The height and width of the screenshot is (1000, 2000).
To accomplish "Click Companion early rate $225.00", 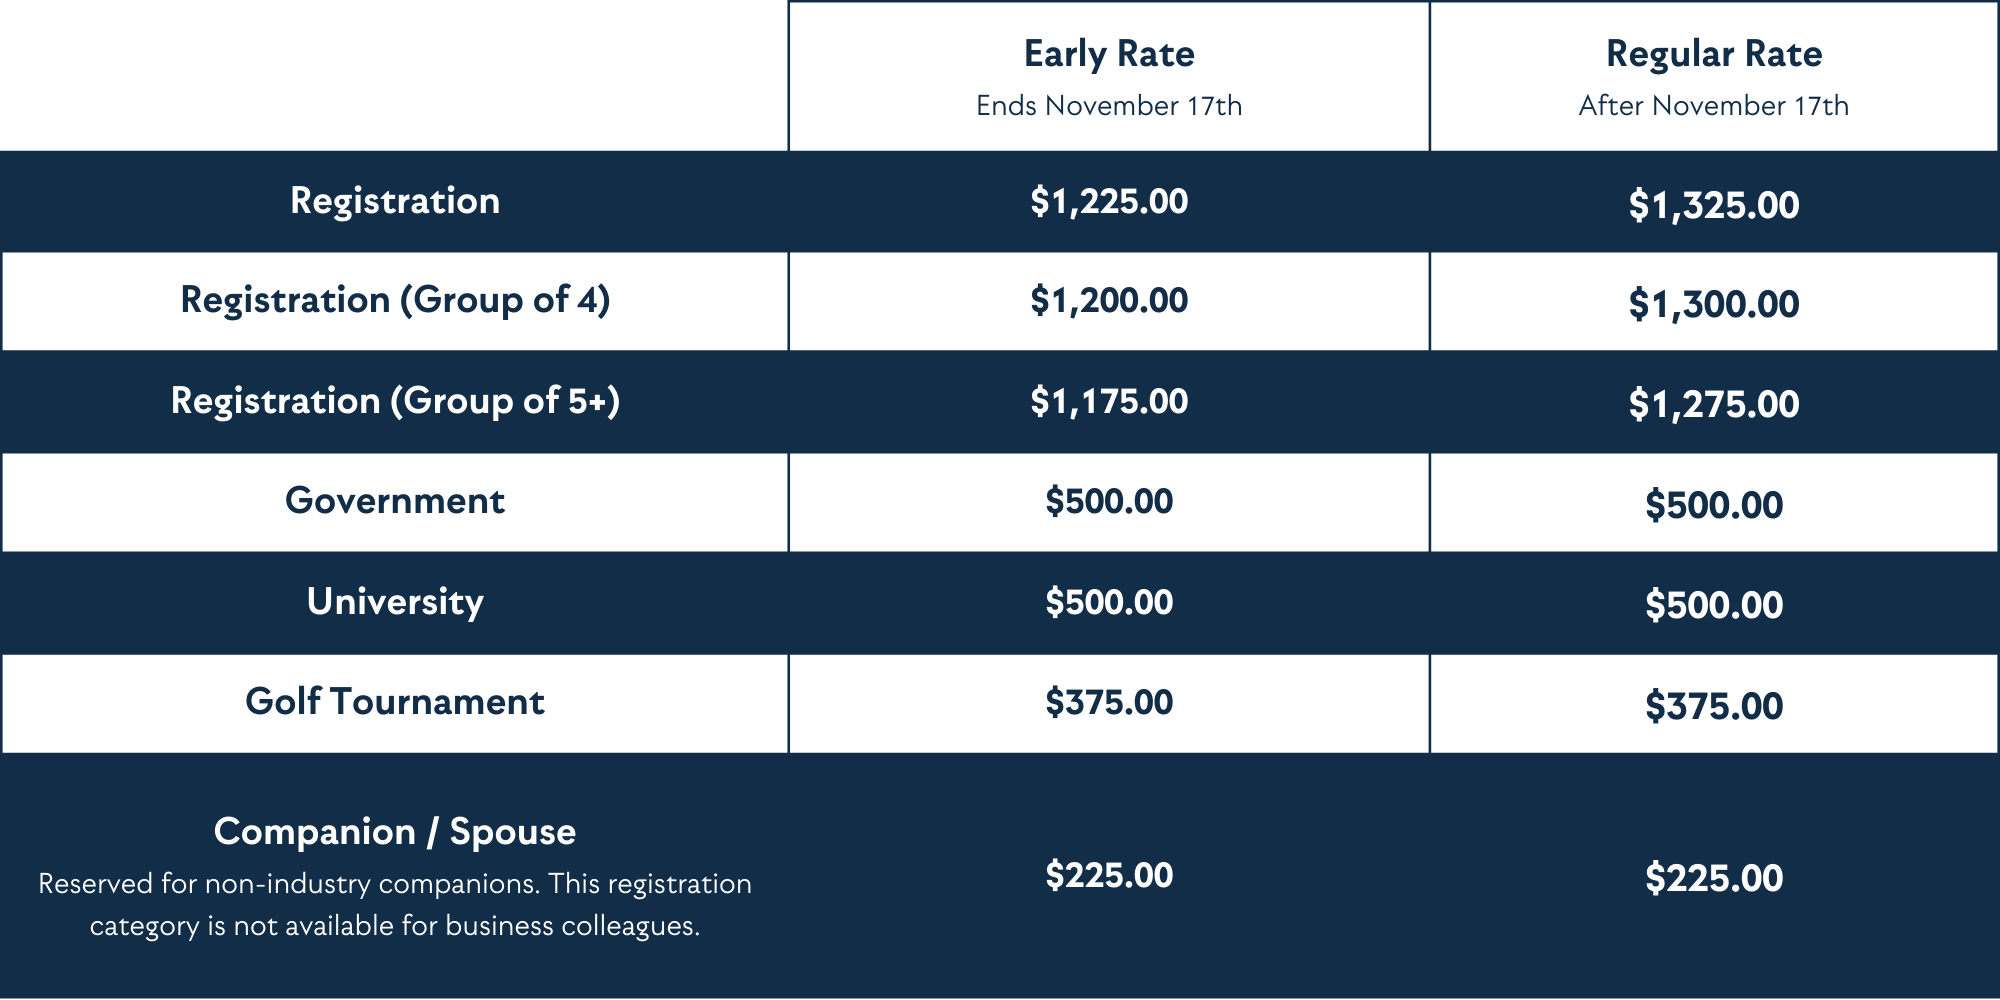I will [x=1109, y=875].
